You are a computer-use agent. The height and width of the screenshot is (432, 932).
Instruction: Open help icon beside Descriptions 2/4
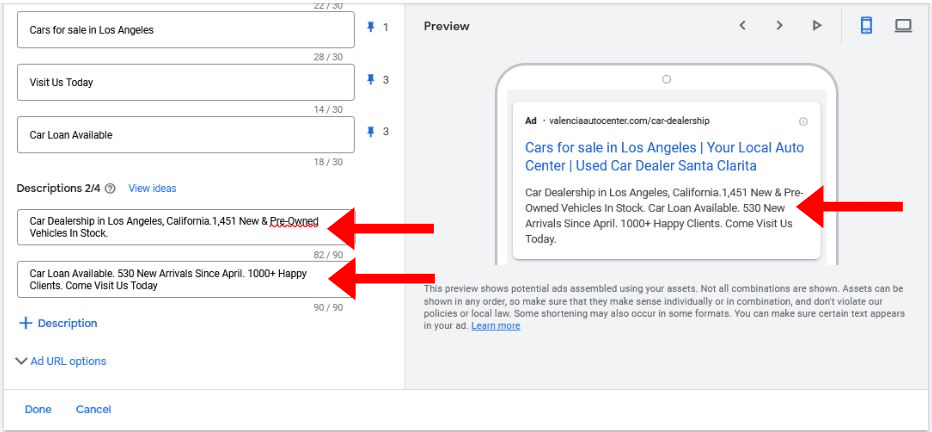point(110,188)
